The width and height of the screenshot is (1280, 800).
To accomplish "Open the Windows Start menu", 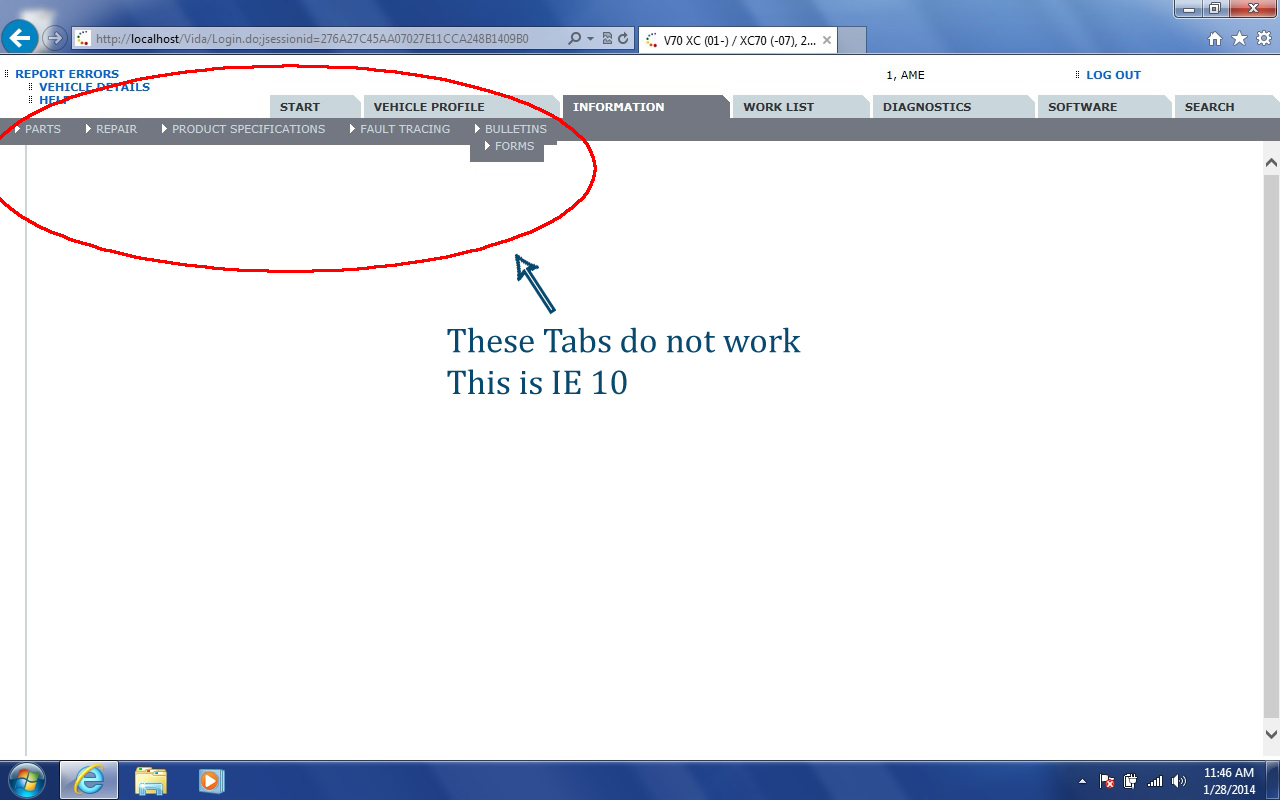I will click(x=26, y=780).
